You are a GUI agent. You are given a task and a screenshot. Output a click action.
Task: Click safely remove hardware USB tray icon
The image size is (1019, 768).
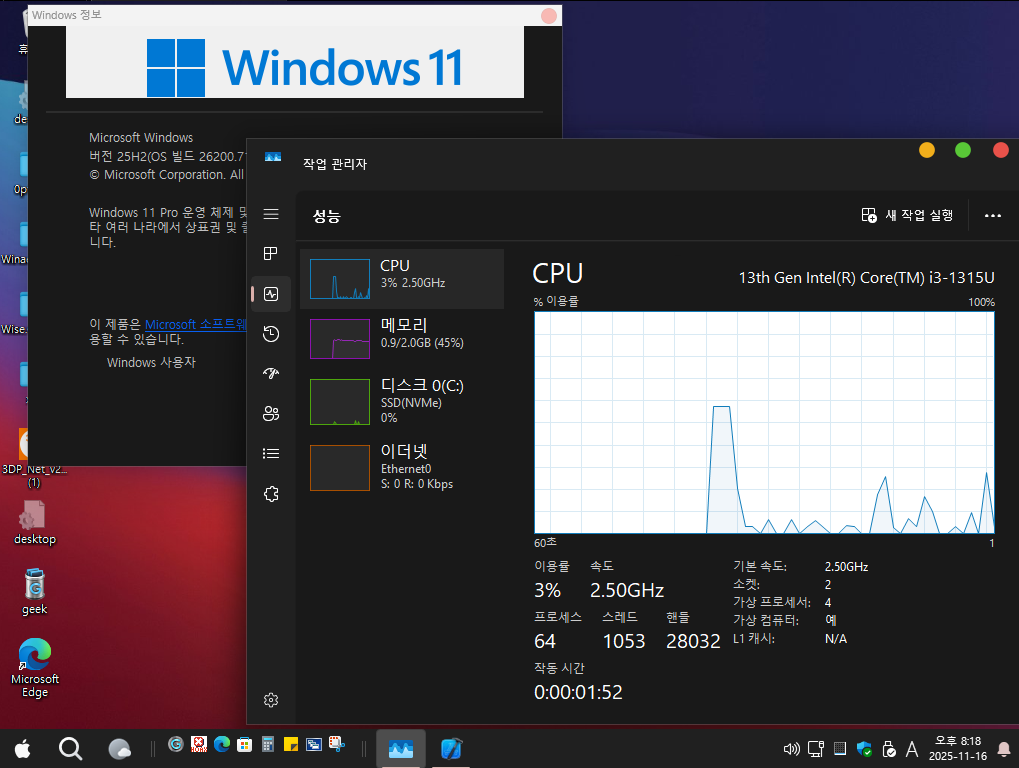pyautogui.click(x=888, y=749)
